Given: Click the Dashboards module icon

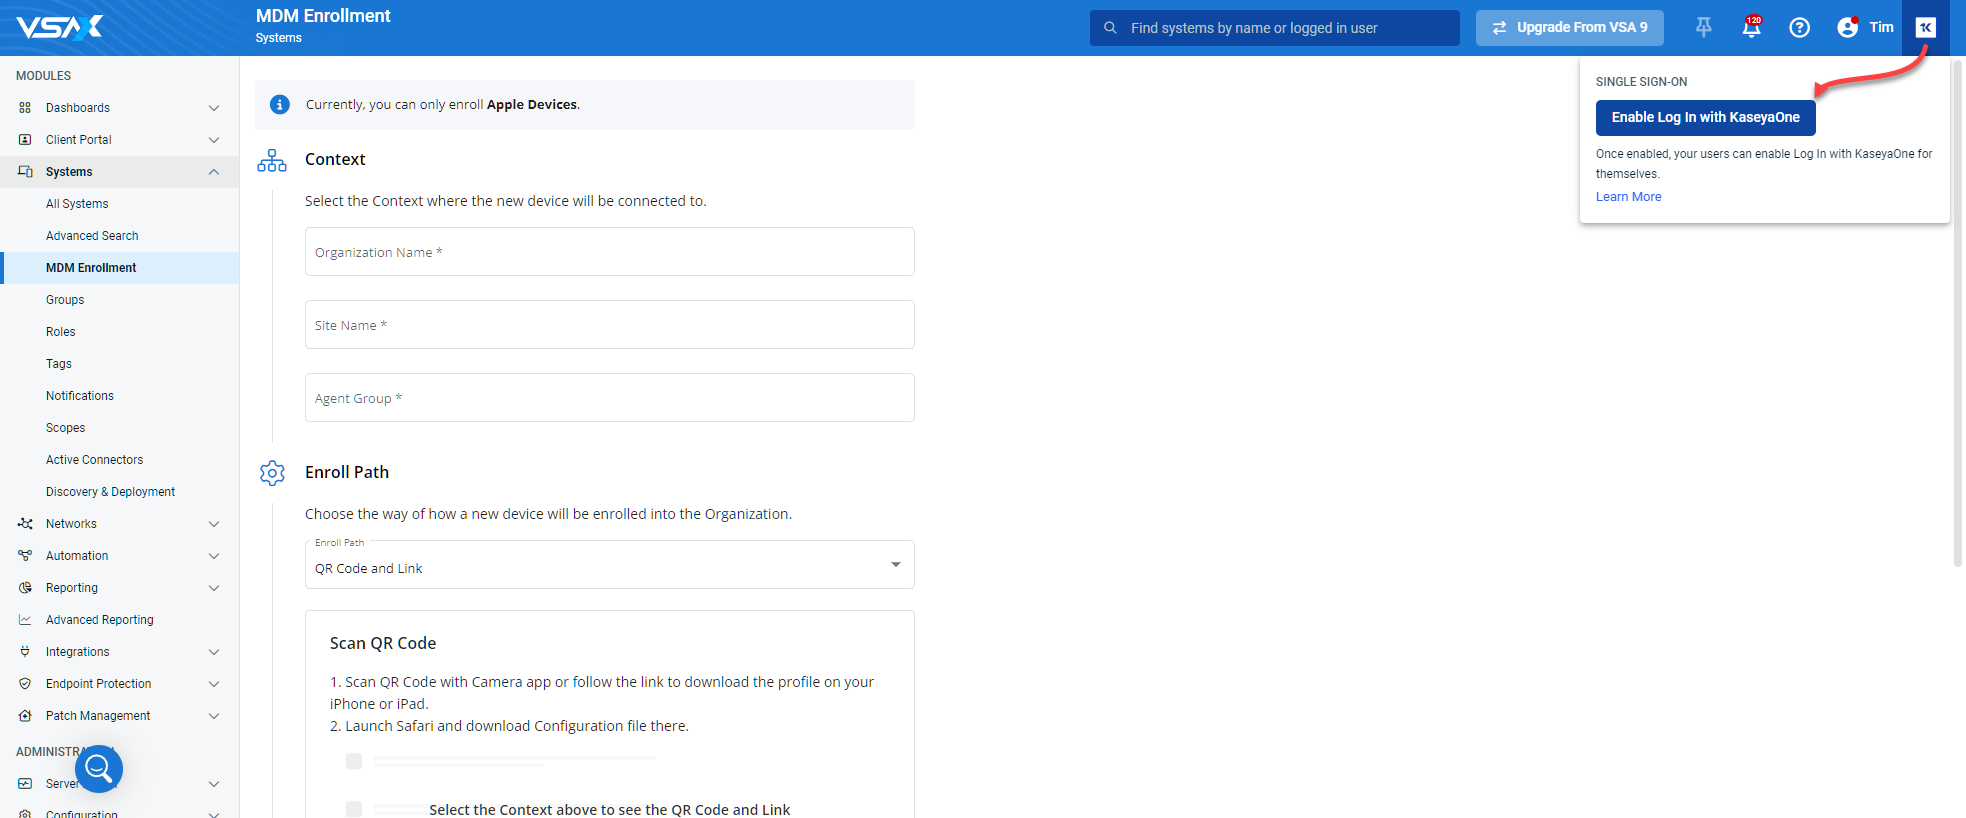Looking at the screenshot, I should click(25, 108).
